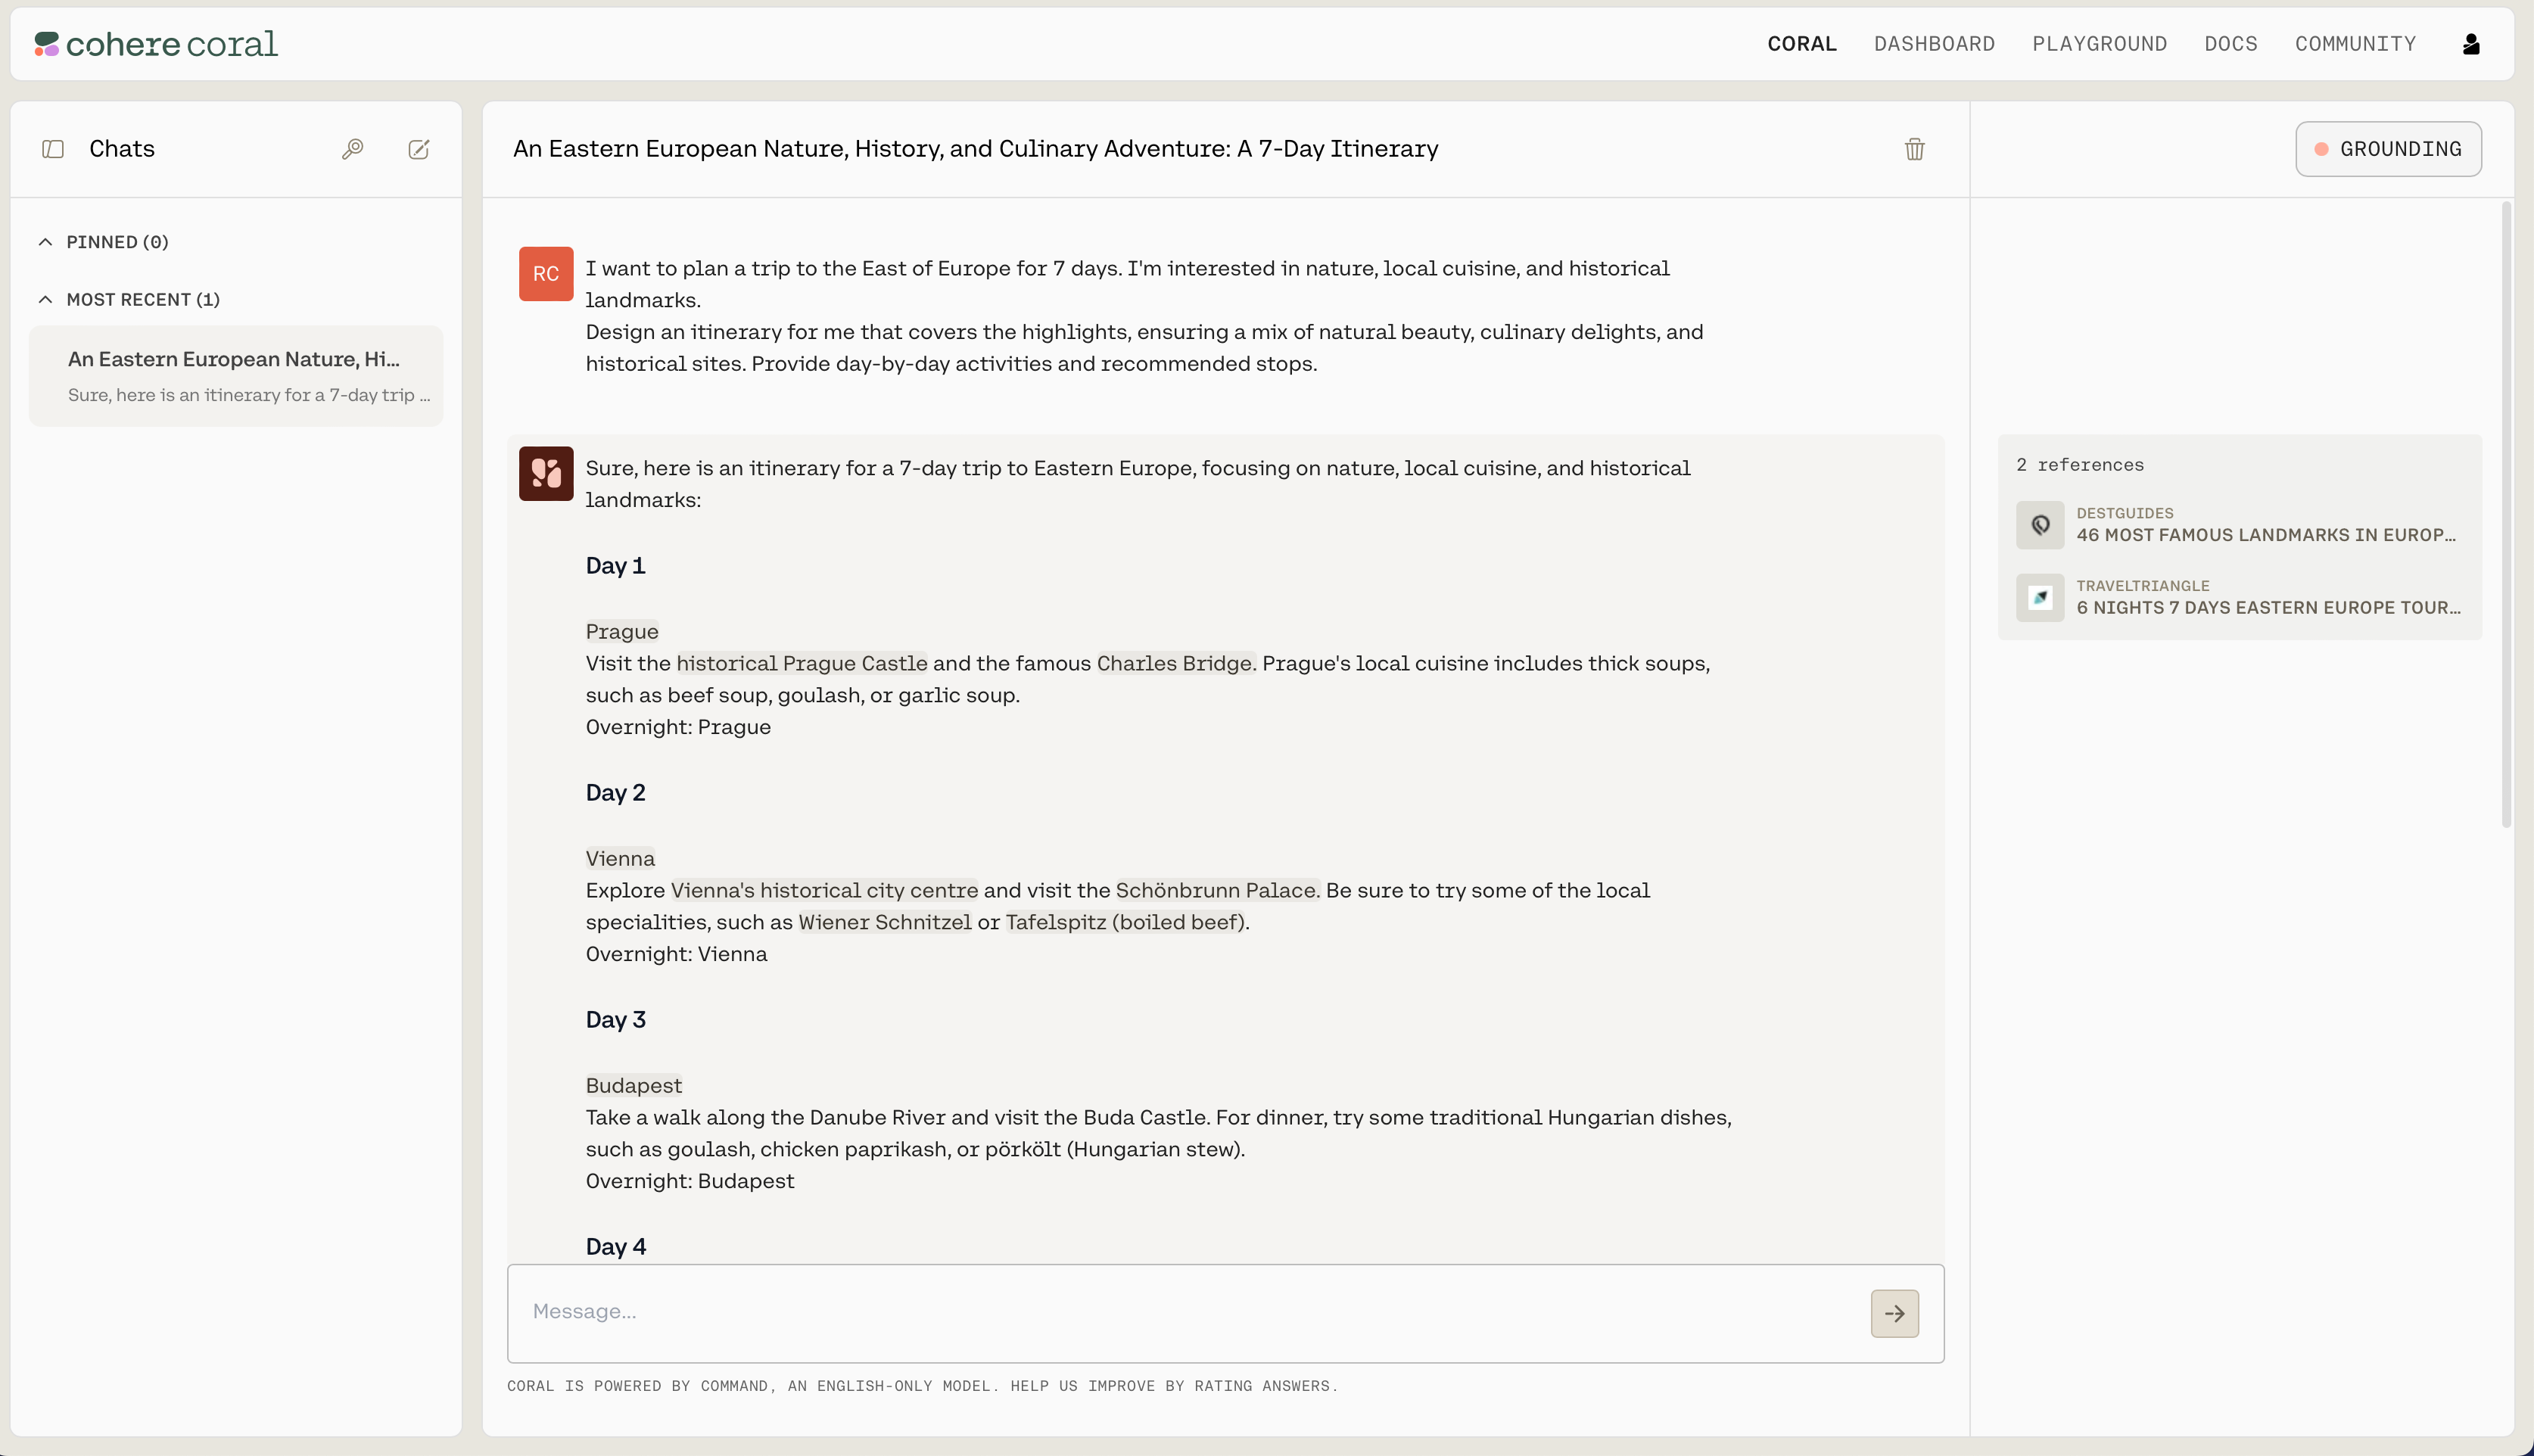Viewport: 2534px width, 1456px height.
Task: Collapse the Most Recent (1) section
Action: (x=129, y=300)
